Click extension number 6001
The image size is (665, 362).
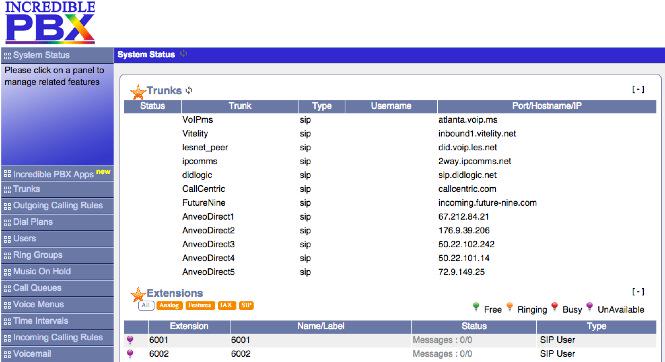(x=159, y=340)
